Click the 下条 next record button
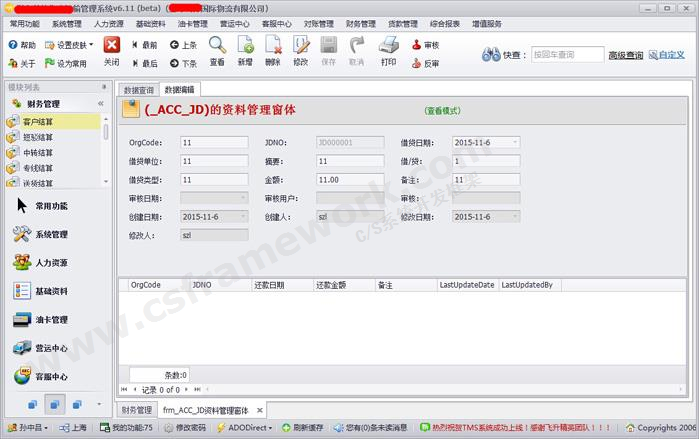Viewport: 699px width, 439px height. [182, 63]
